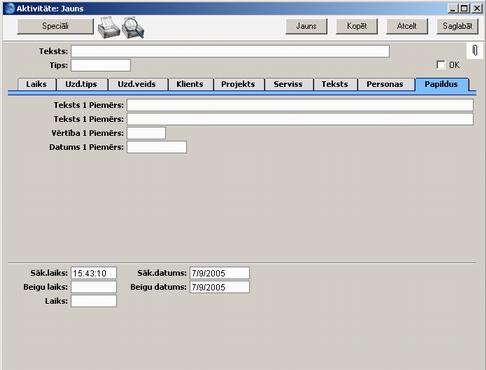Switch to the Laiks tab

[36, 84]
